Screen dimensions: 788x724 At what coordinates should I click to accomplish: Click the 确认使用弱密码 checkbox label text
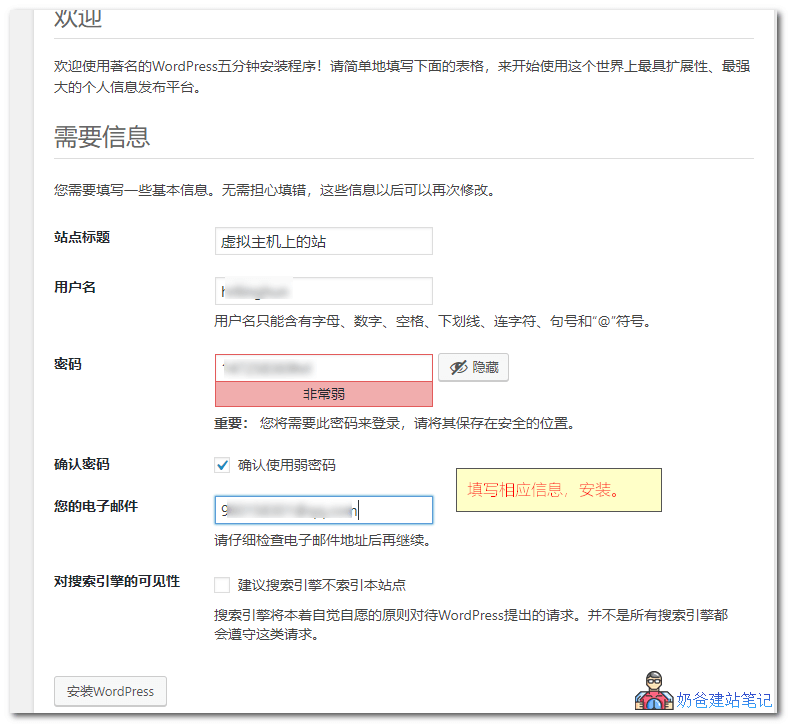click(x=286, y=465)
